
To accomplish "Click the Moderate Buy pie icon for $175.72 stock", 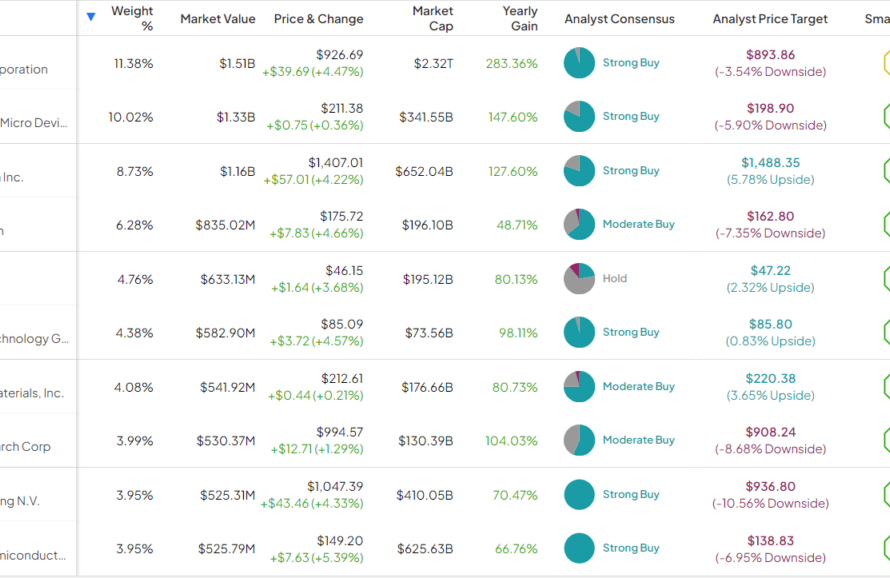I will pos(579,225).
